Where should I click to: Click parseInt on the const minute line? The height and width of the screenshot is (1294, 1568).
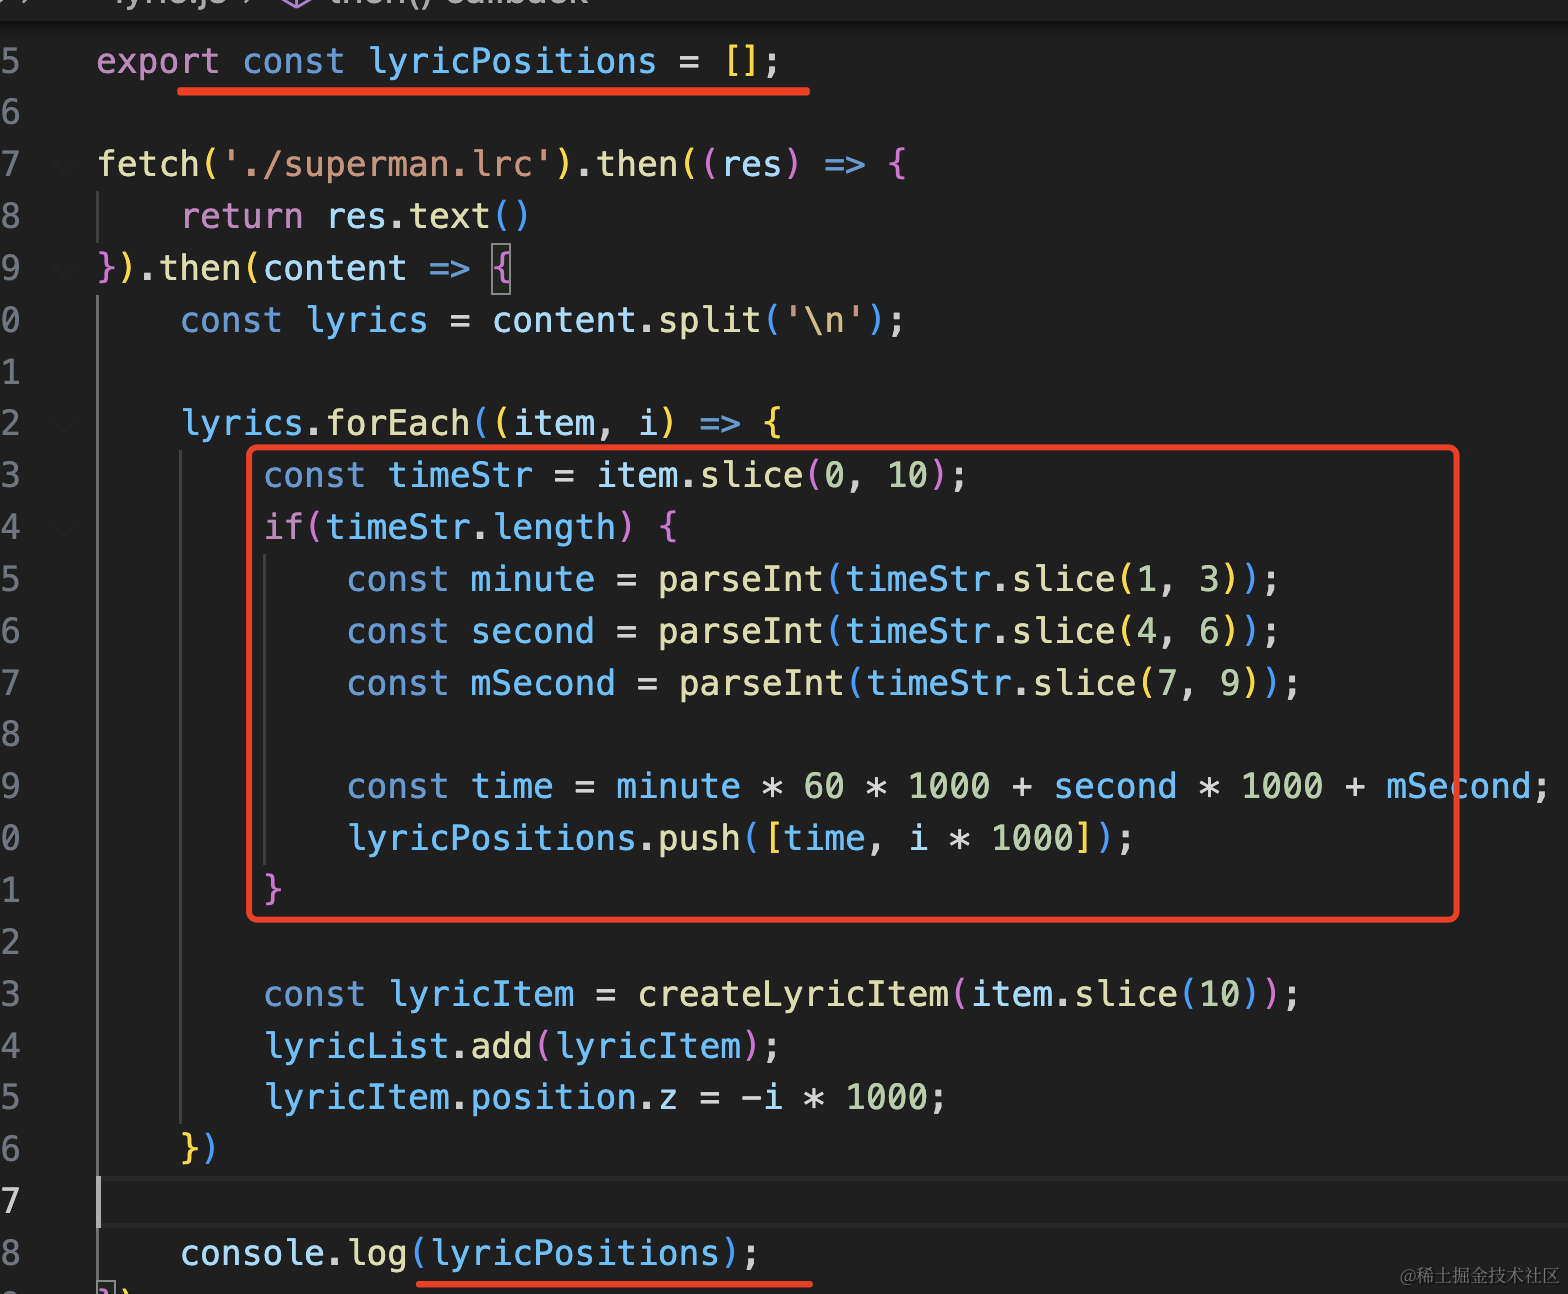click(740, 579)
